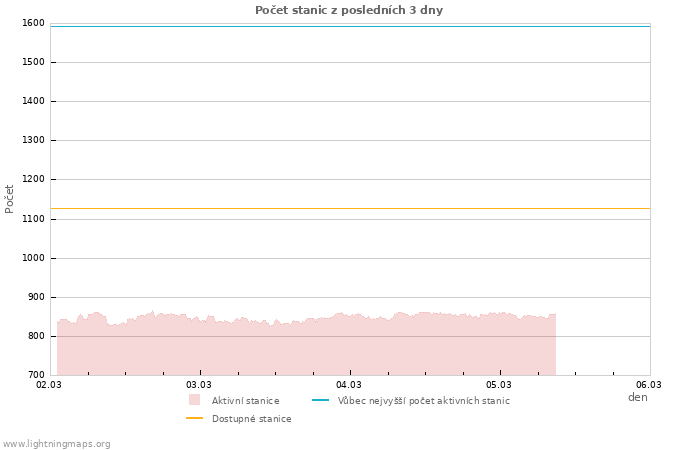
Task: Click the orange Dostupné stanice legend marker
Action: click(x=194, y=418)
